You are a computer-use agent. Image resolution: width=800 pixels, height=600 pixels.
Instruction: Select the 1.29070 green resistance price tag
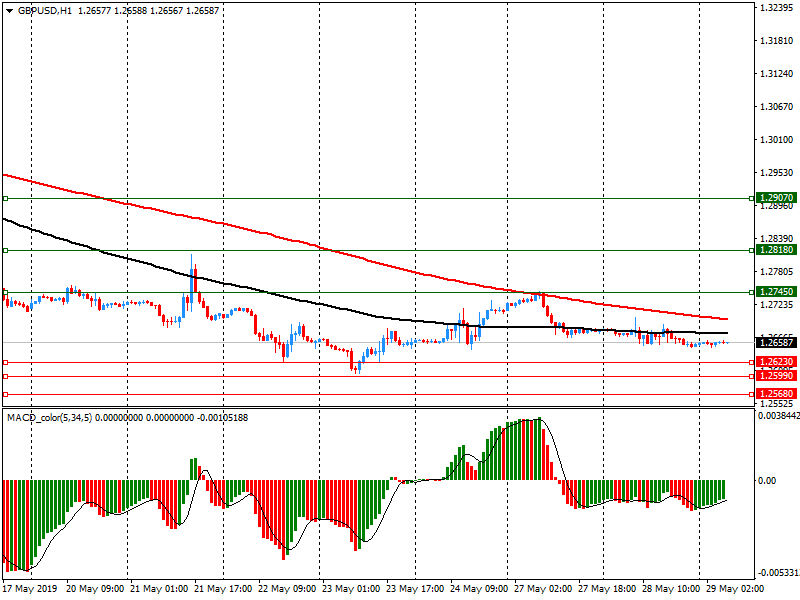[776, 198]
